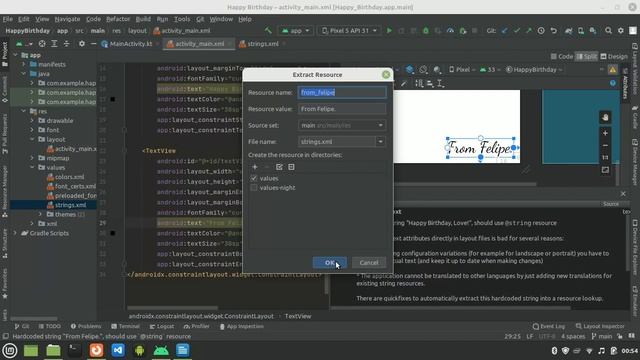Open the Logcat tool window
Image resolution: width=640 pixels, height=360 pixels.
pyautogui.click(x=162, y=327)
